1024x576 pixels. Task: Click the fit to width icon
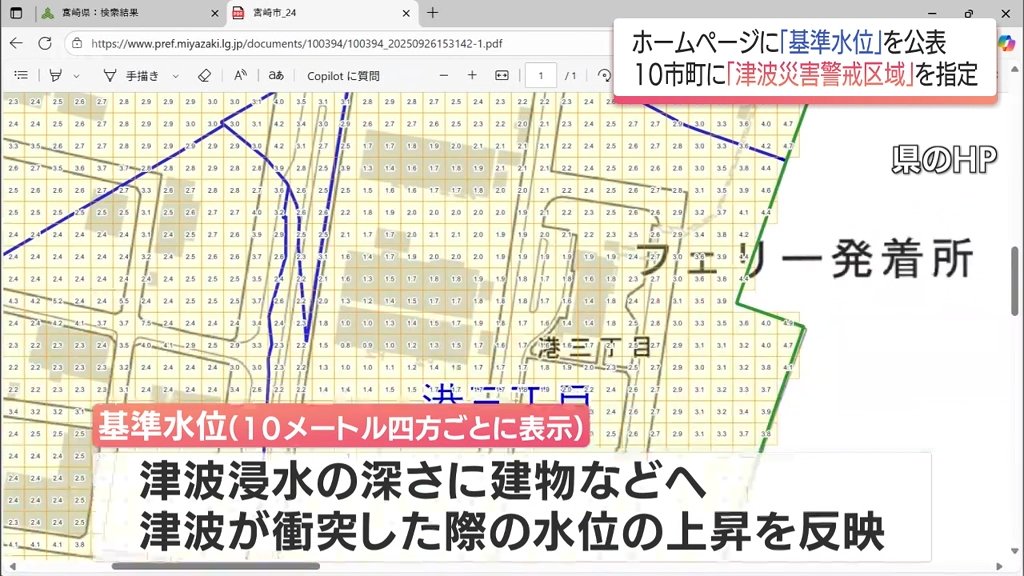(502, 75)
